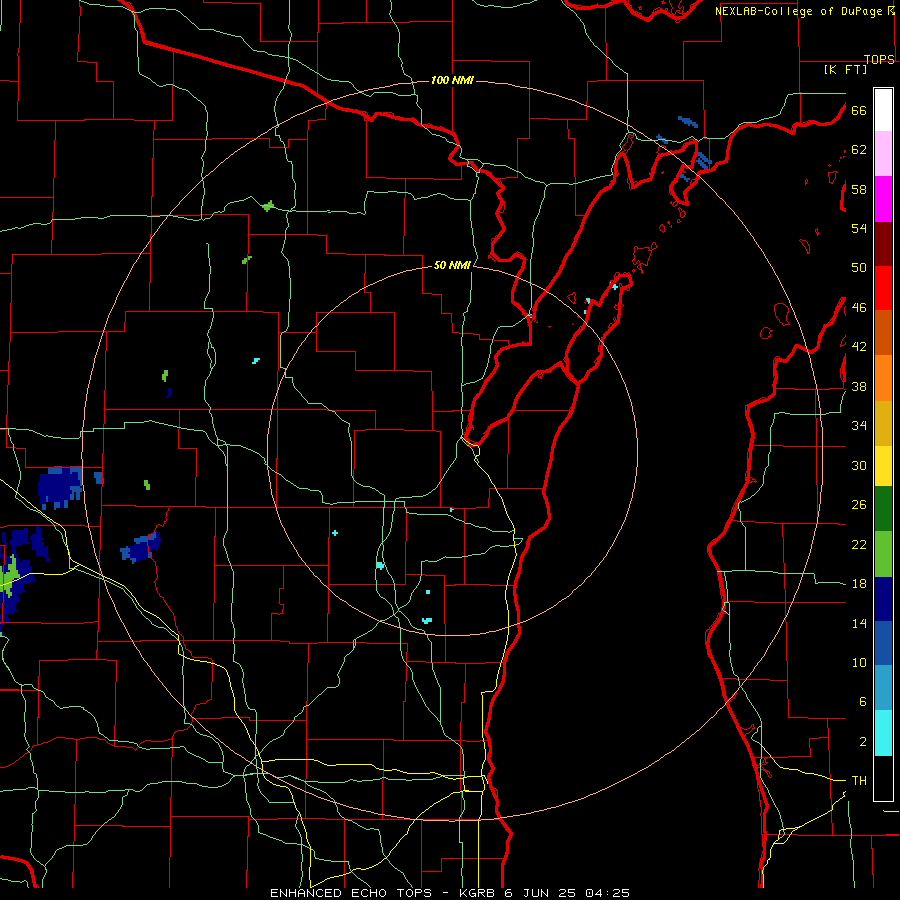Viewport: 900px width, 900px height.
Task: Click the 6 legend value
Action: [x=862, y=702]
